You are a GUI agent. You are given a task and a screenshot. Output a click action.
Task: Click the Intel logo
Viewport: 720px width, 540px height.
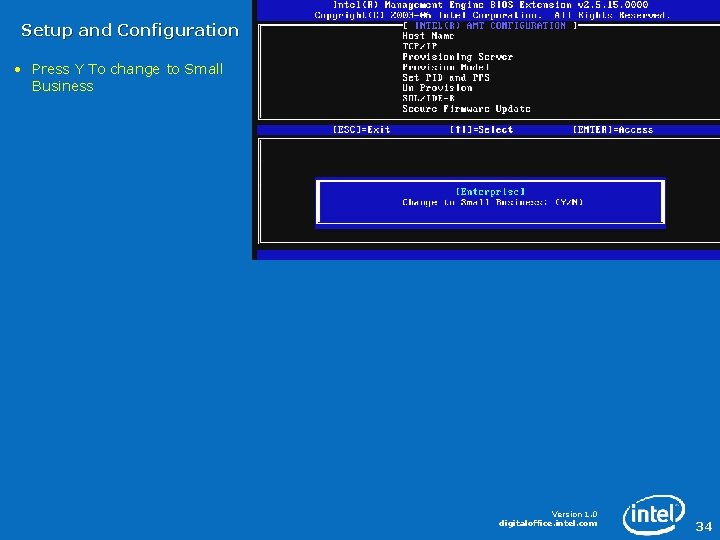click(653, 514)
